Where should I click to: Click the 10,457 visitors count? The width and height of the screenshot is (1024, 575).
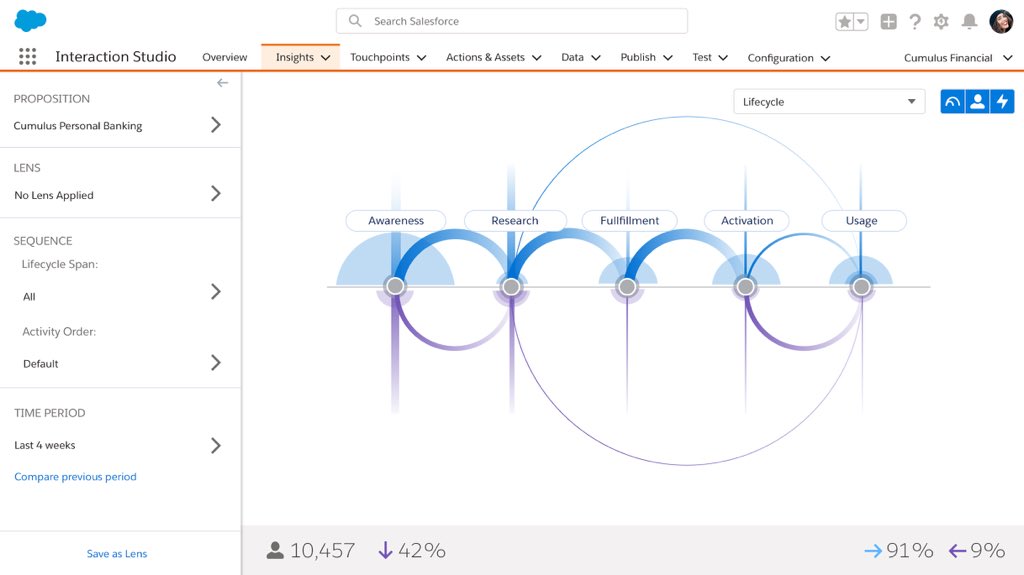[x=323, y=550]
